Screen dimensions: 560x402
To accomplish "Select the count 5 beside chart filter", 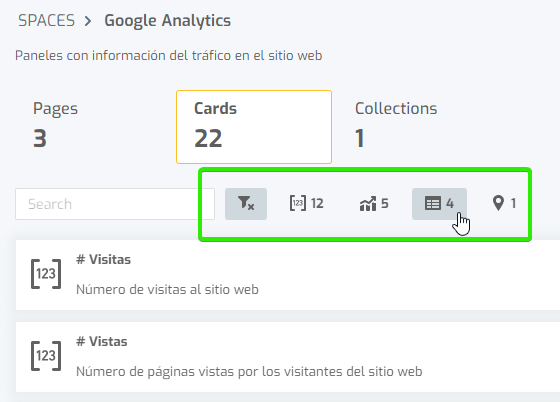I will click(385, 203).
